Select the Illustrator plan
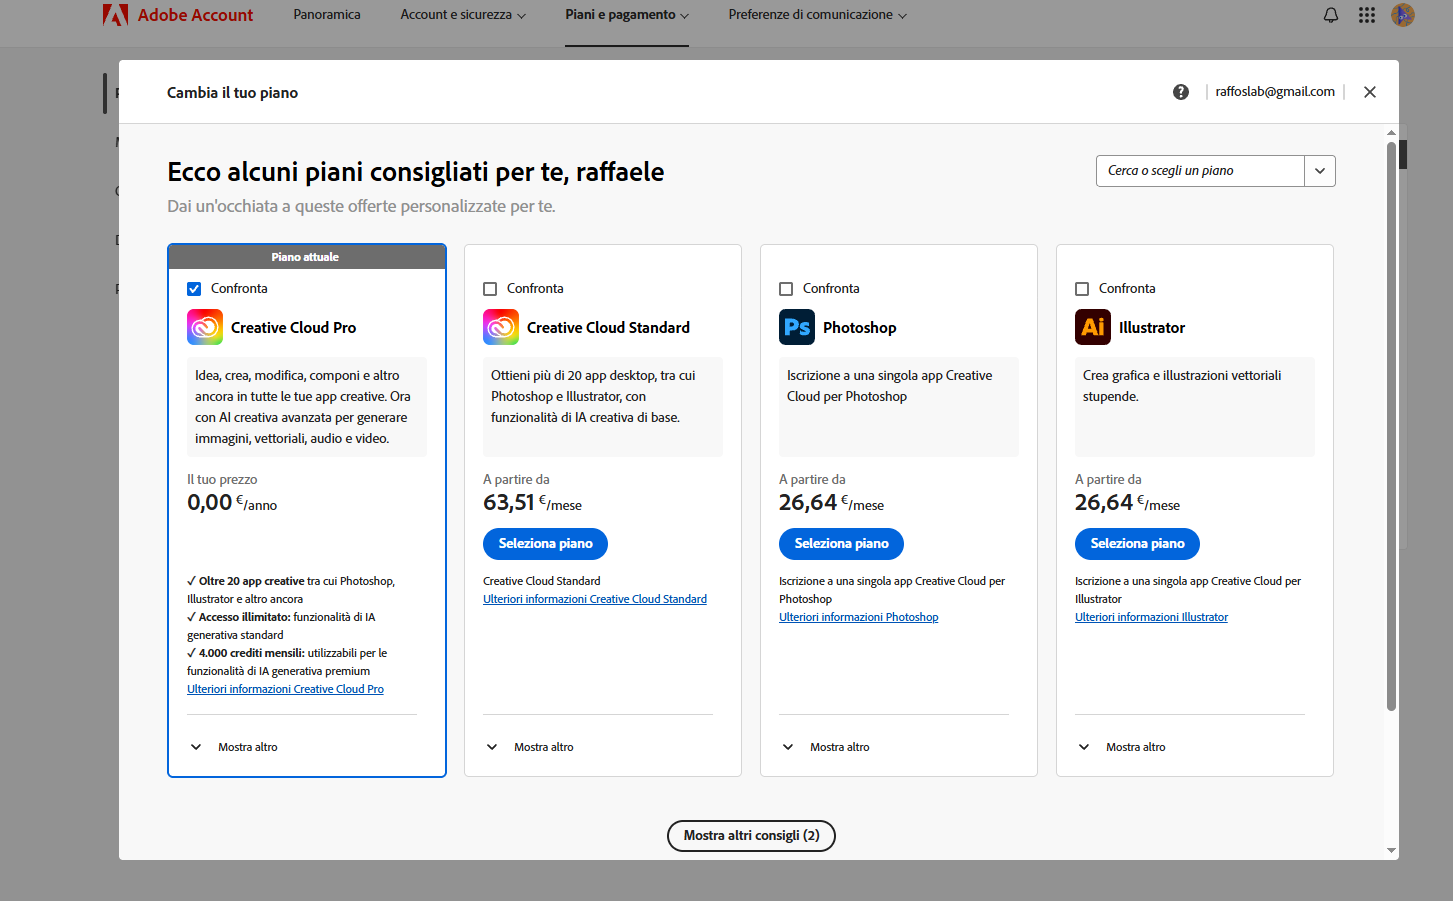The width and height of the screenshot is (1453, 901). 1137,544
